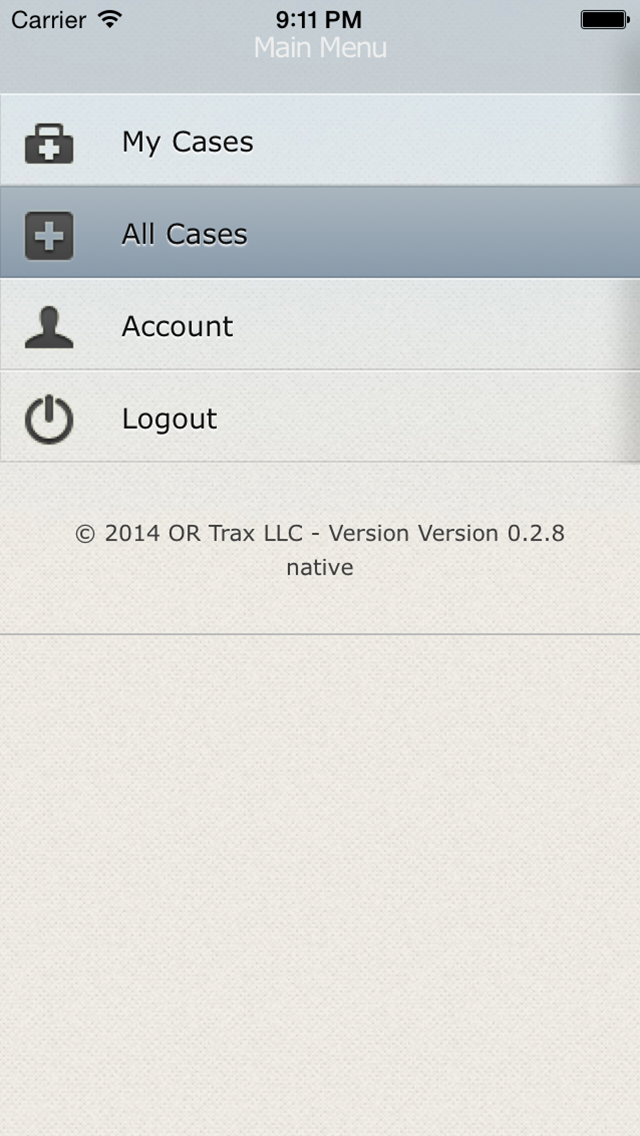Tap empty space right of Account text
The width and height of the screenshot is (640, 1136).
(435, 325)
